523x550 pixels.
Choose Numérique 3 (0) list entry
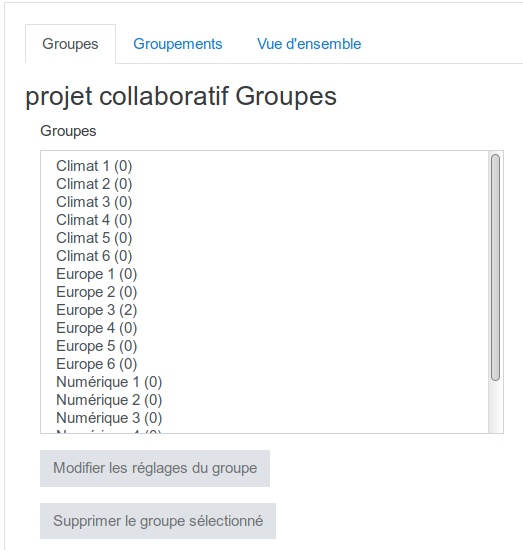pos(264,418)
